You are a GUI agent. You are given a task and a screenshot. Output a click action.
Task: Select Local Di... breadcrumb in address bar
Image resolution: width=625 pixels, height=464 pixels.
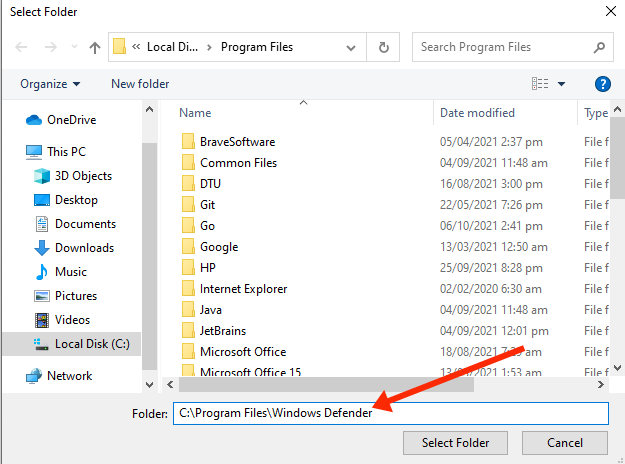coord(172,47)
